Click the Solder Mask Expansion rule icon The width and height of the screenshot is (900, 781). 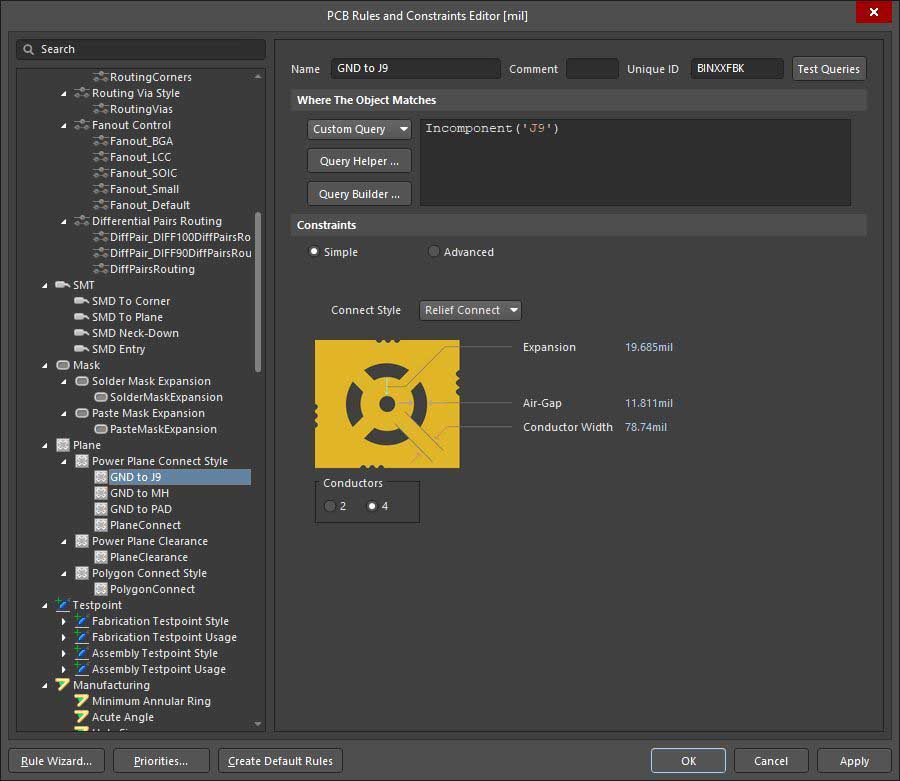click(x=82, y=381)
